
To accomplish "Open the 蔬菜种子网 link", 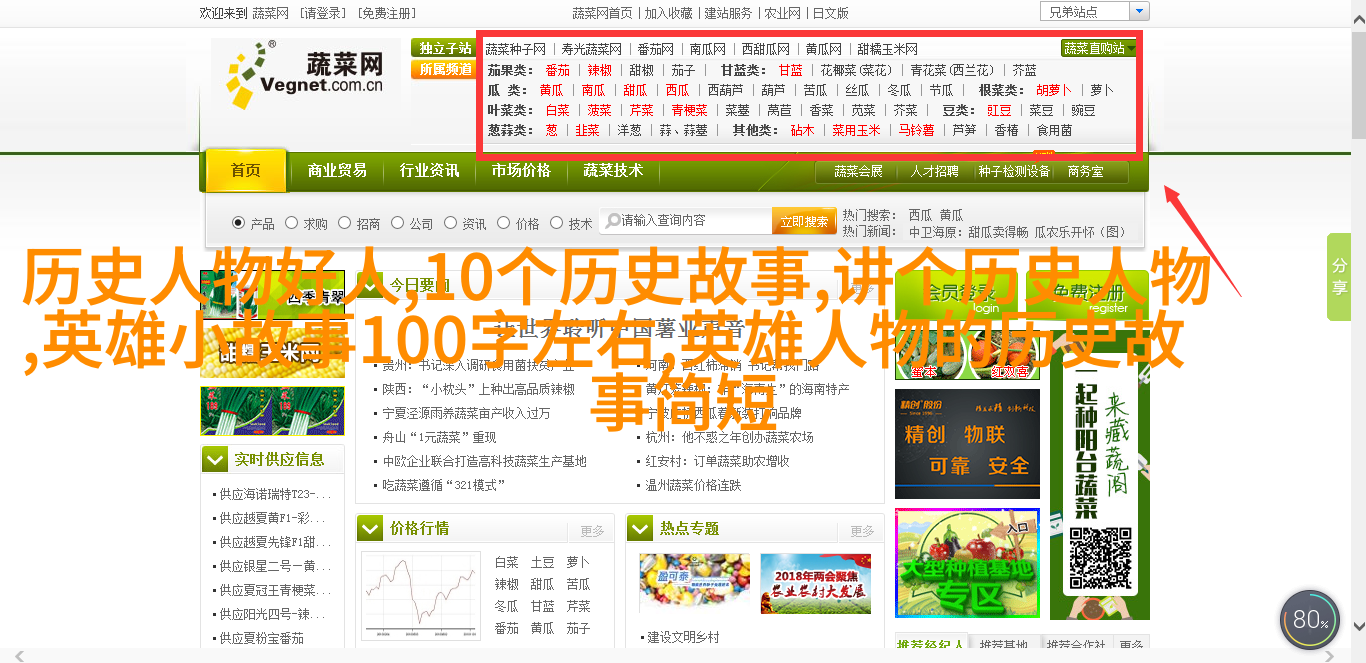I will [x=516, y=49].
